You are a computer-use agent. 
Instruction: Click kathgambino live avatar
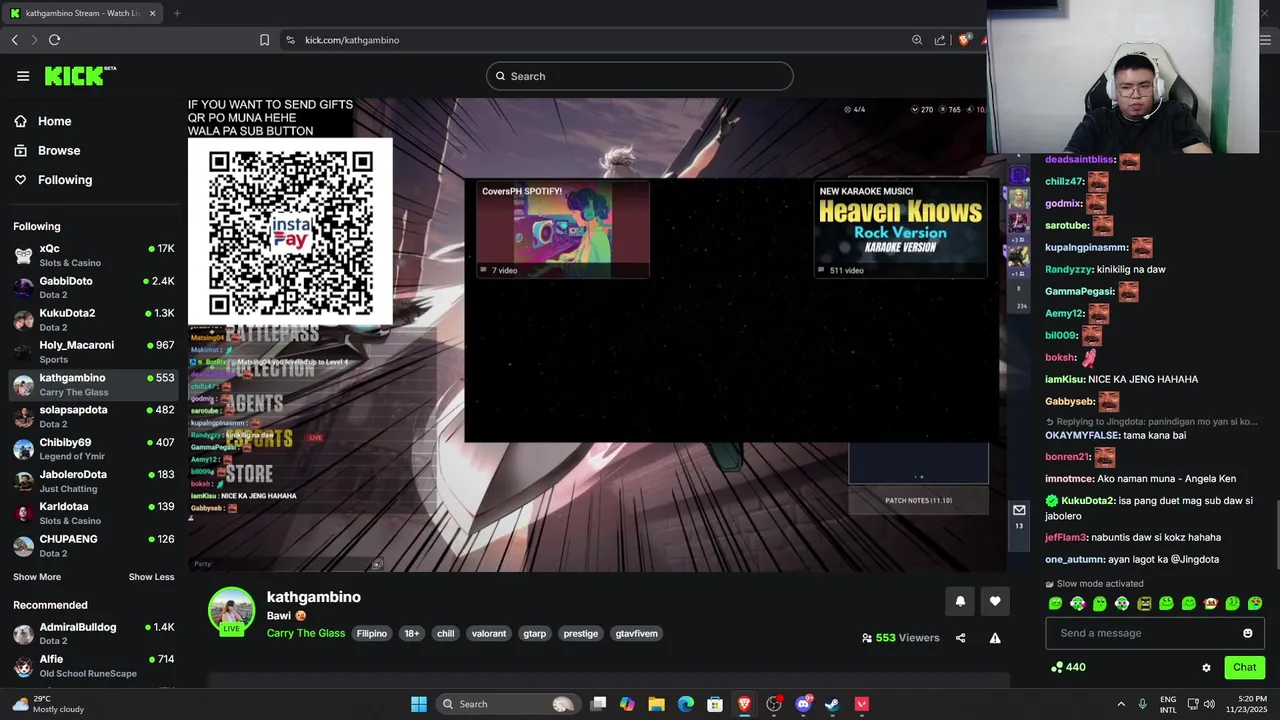pyautogui.click(x=231, y=611)
